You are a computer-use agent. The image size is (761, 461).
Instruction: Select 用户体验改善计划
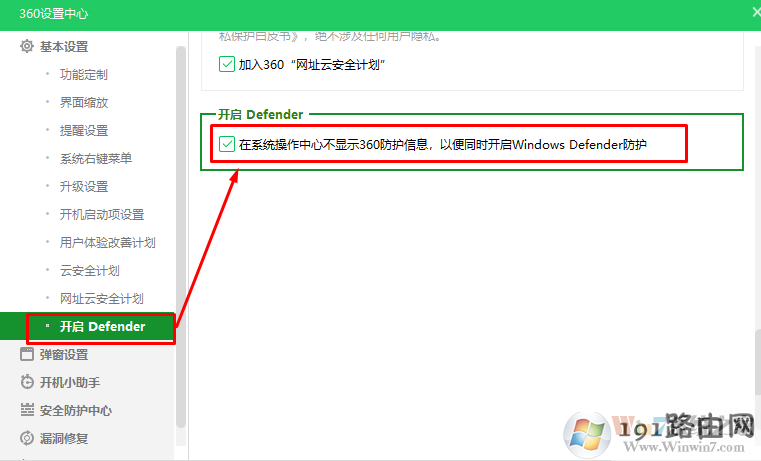(108, 243)
